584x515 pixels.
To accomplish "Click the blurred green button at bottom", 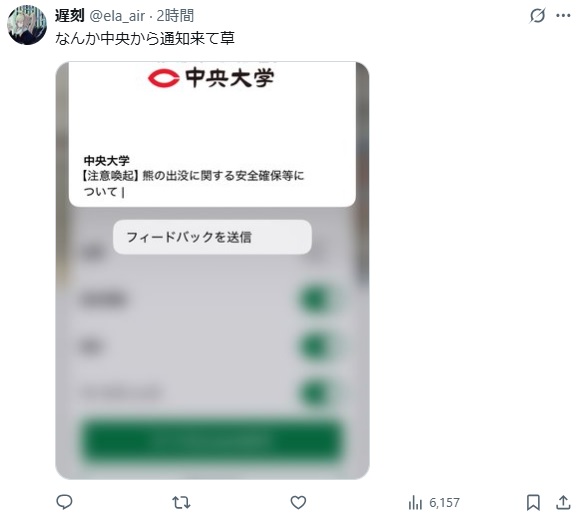I will (212, 441).
